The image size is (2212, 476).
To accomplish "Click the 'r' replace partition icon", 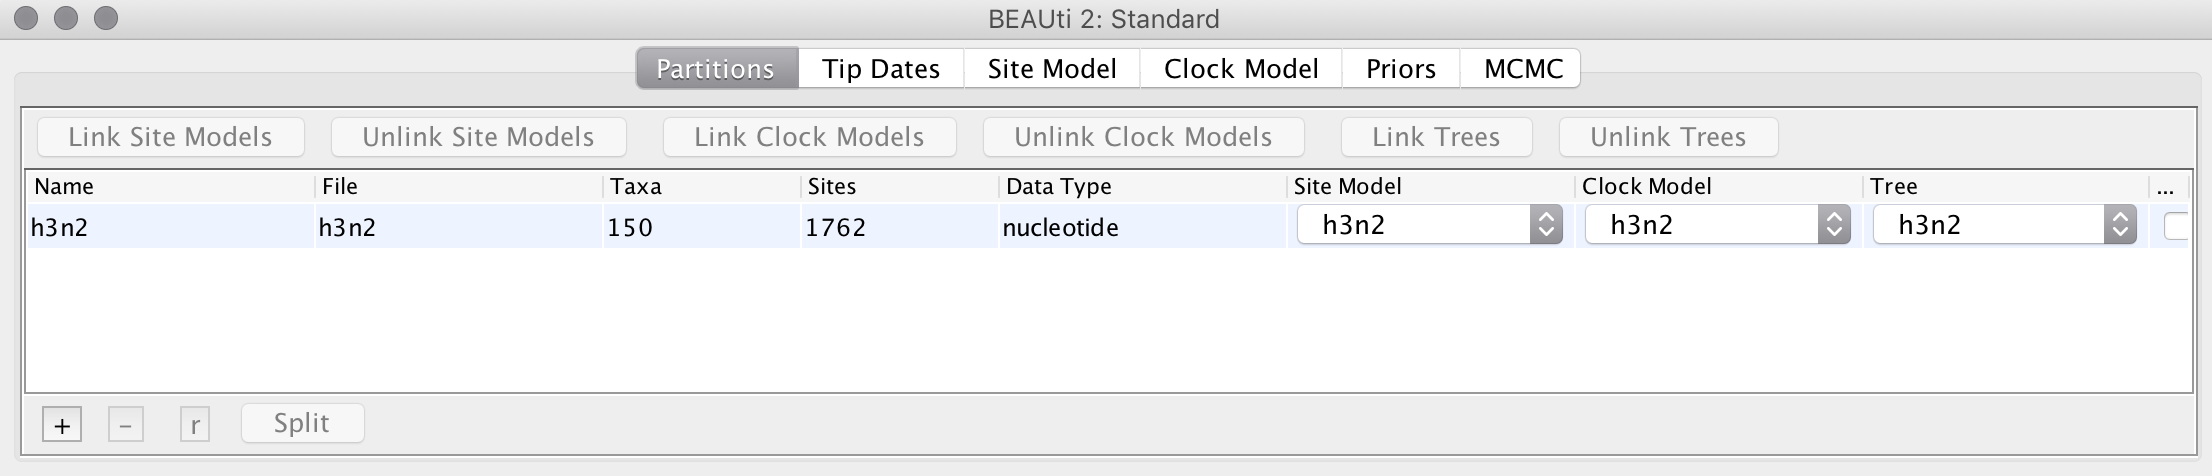I will point(195,425).
